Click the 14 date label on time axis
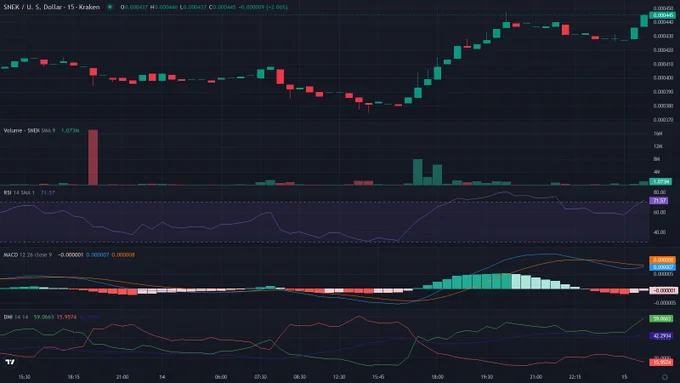The image size is (680, 383). tap(162, 377)
